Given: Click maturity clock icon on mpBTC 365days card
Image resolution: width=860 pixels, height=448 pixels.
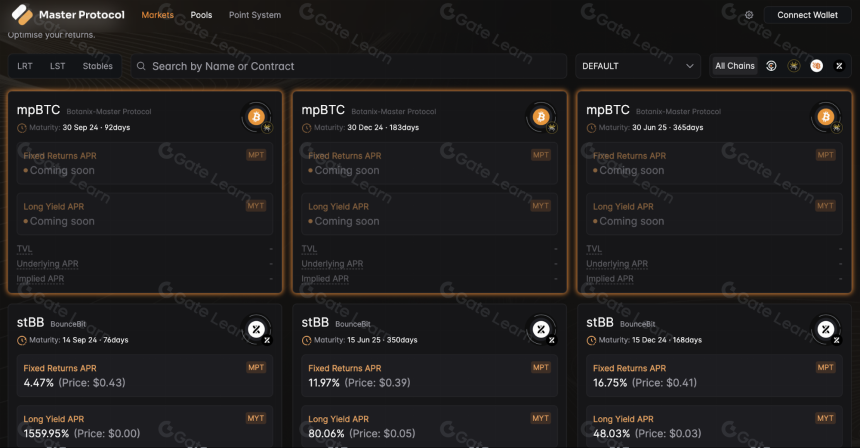Looking at the screenshot, I should click(x=591, y=128).
